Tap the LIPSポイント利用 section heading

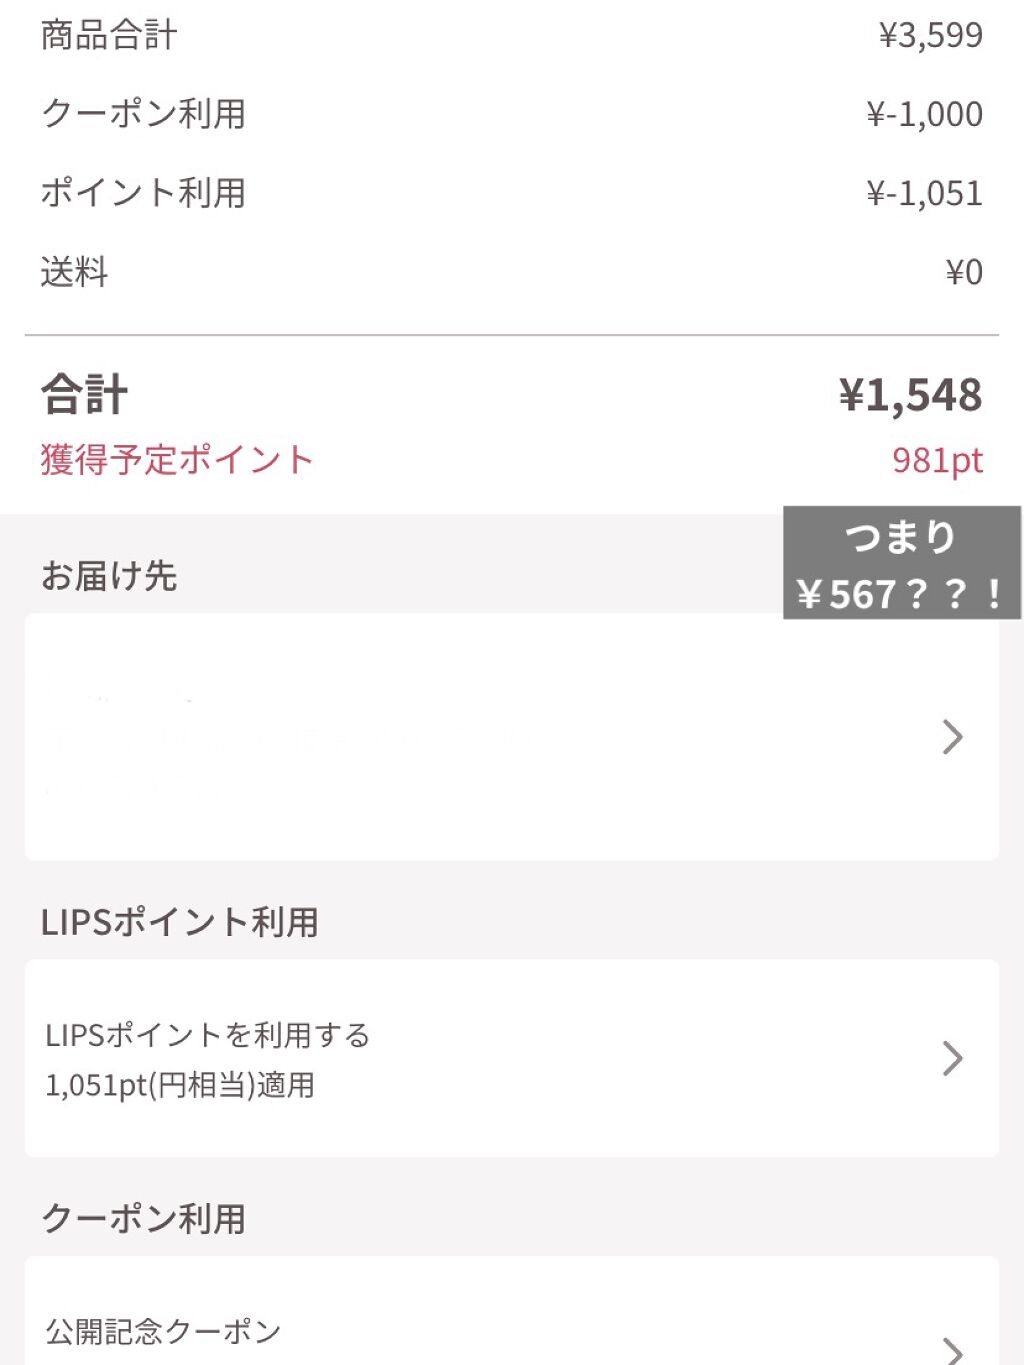pyautogui.click(x=180, y=922)
